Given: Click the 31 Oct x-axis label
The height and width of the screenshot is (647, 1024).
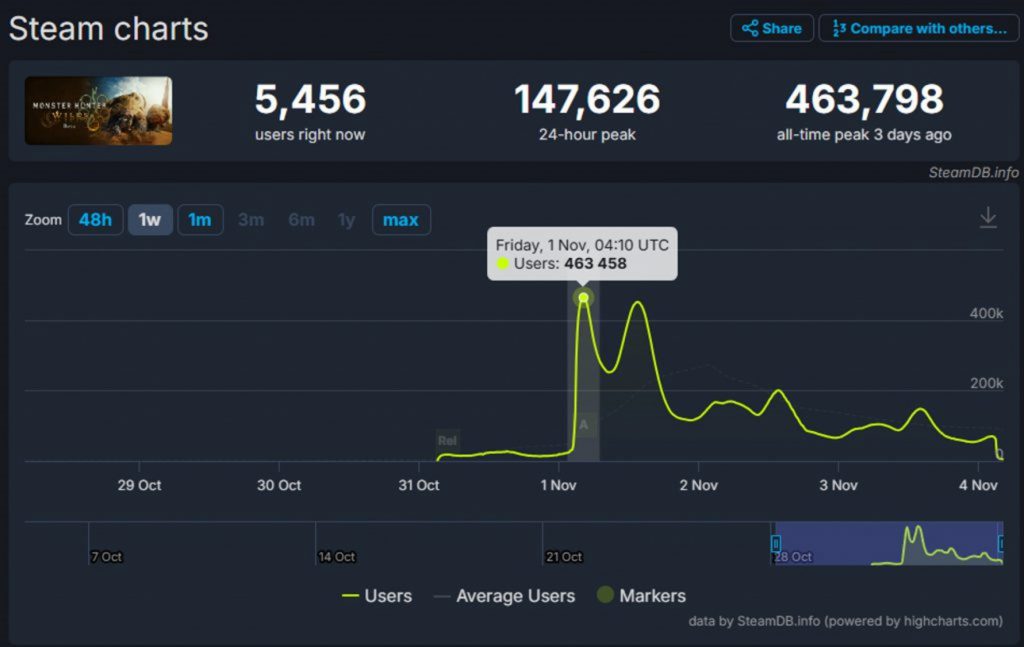Looking at the screenshot, I should point(419,485).
